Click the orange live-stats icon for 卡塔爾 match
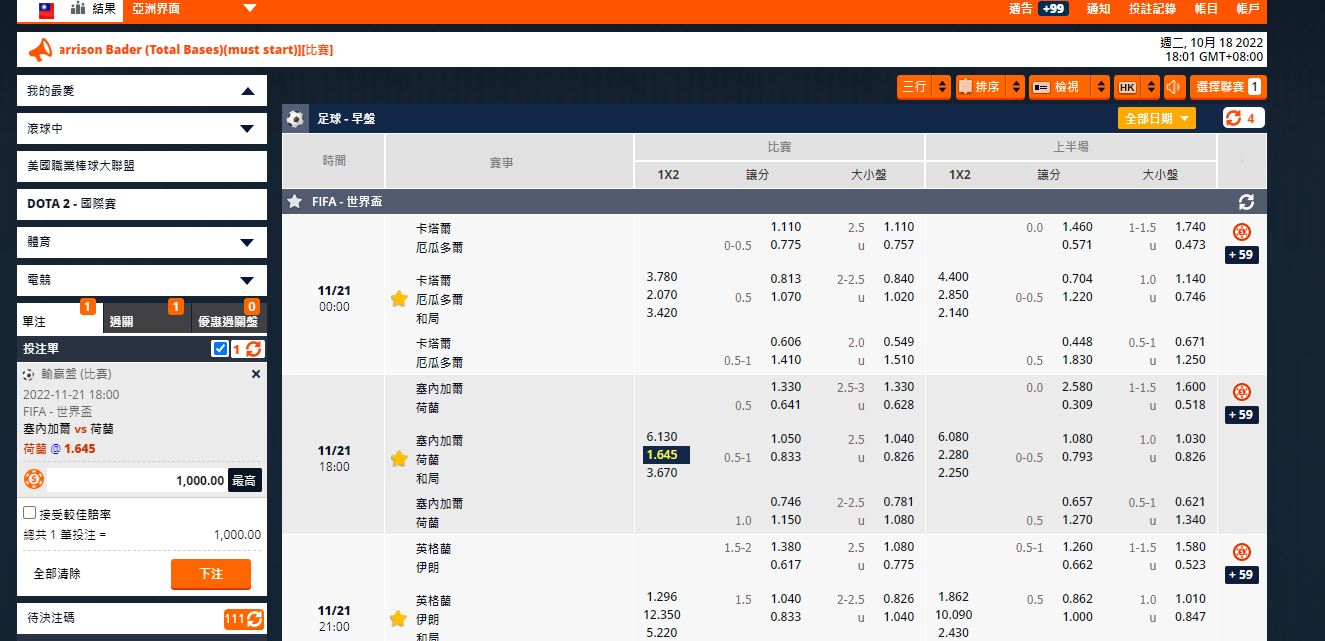The height and width of the screenshot is (641, 1325). (x=1242, y=232)
